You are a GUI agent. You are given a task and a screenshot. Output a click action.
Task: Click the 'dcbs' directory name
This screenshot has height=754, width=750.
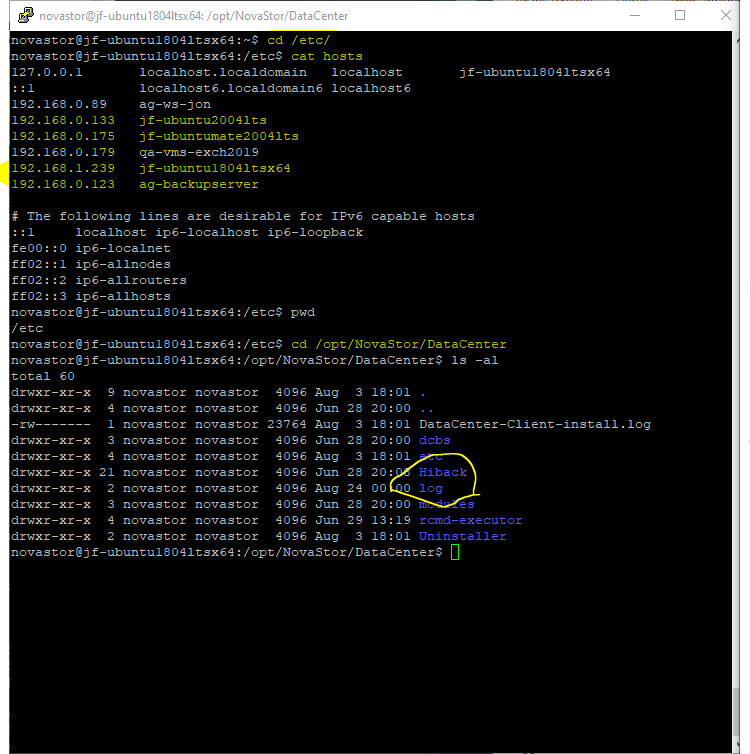click(x=435, y=440)
